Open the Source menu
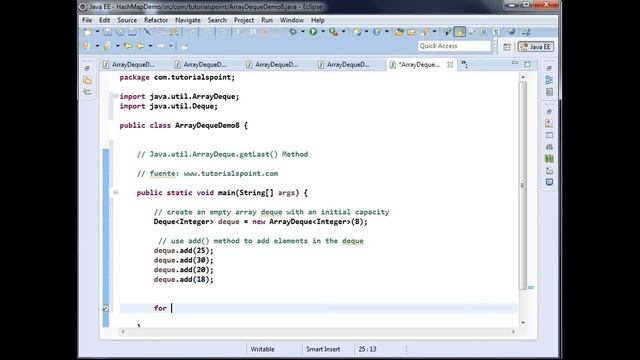Image resolution: width=640 pixels, height=360 pixels. click(x=127, y=20)
